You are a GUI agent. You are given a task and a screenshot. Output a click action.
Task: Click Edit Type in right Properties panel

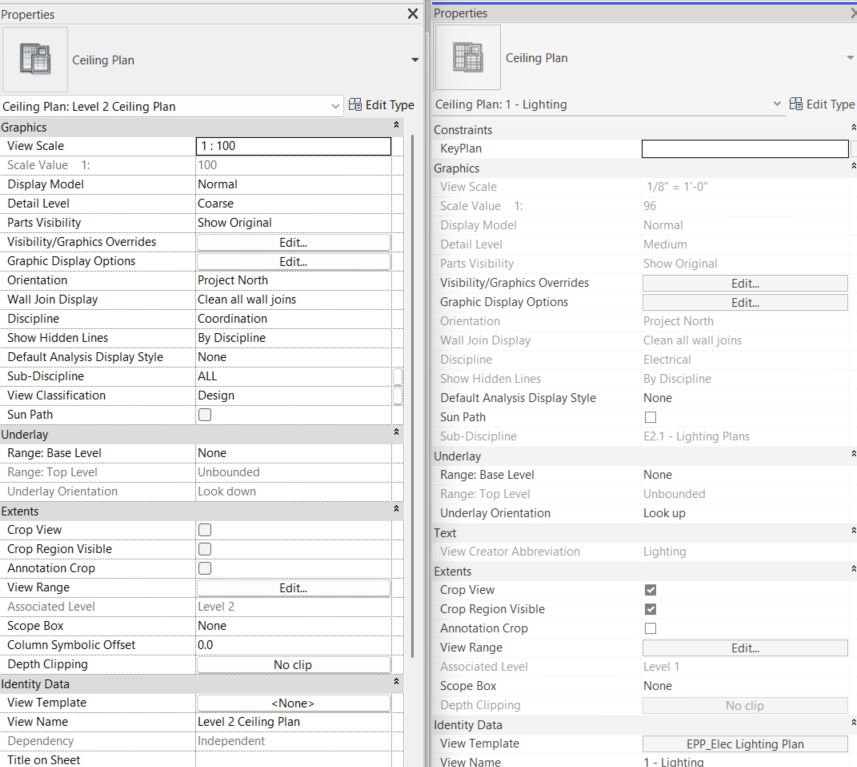coord(822,104)
